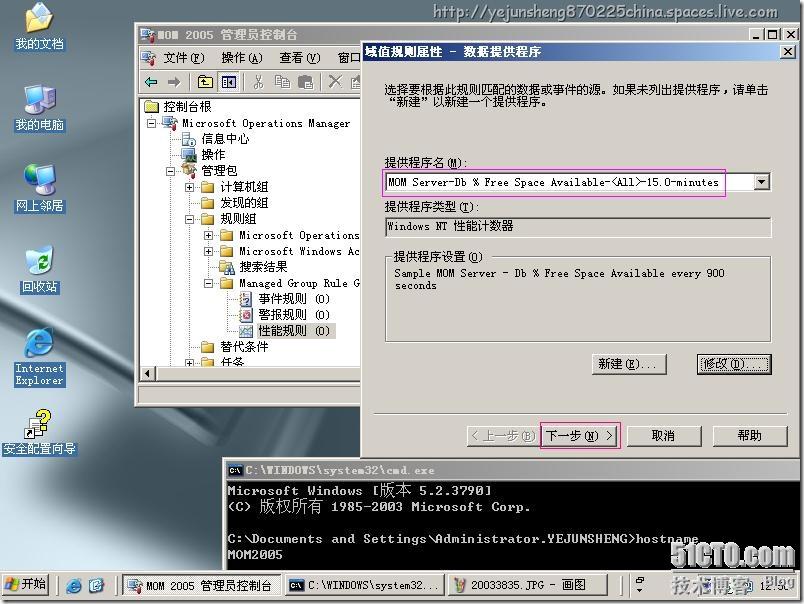Click the Modify (D)... button
This screenshot has width=804, height=604.
(x=734, y=364)
